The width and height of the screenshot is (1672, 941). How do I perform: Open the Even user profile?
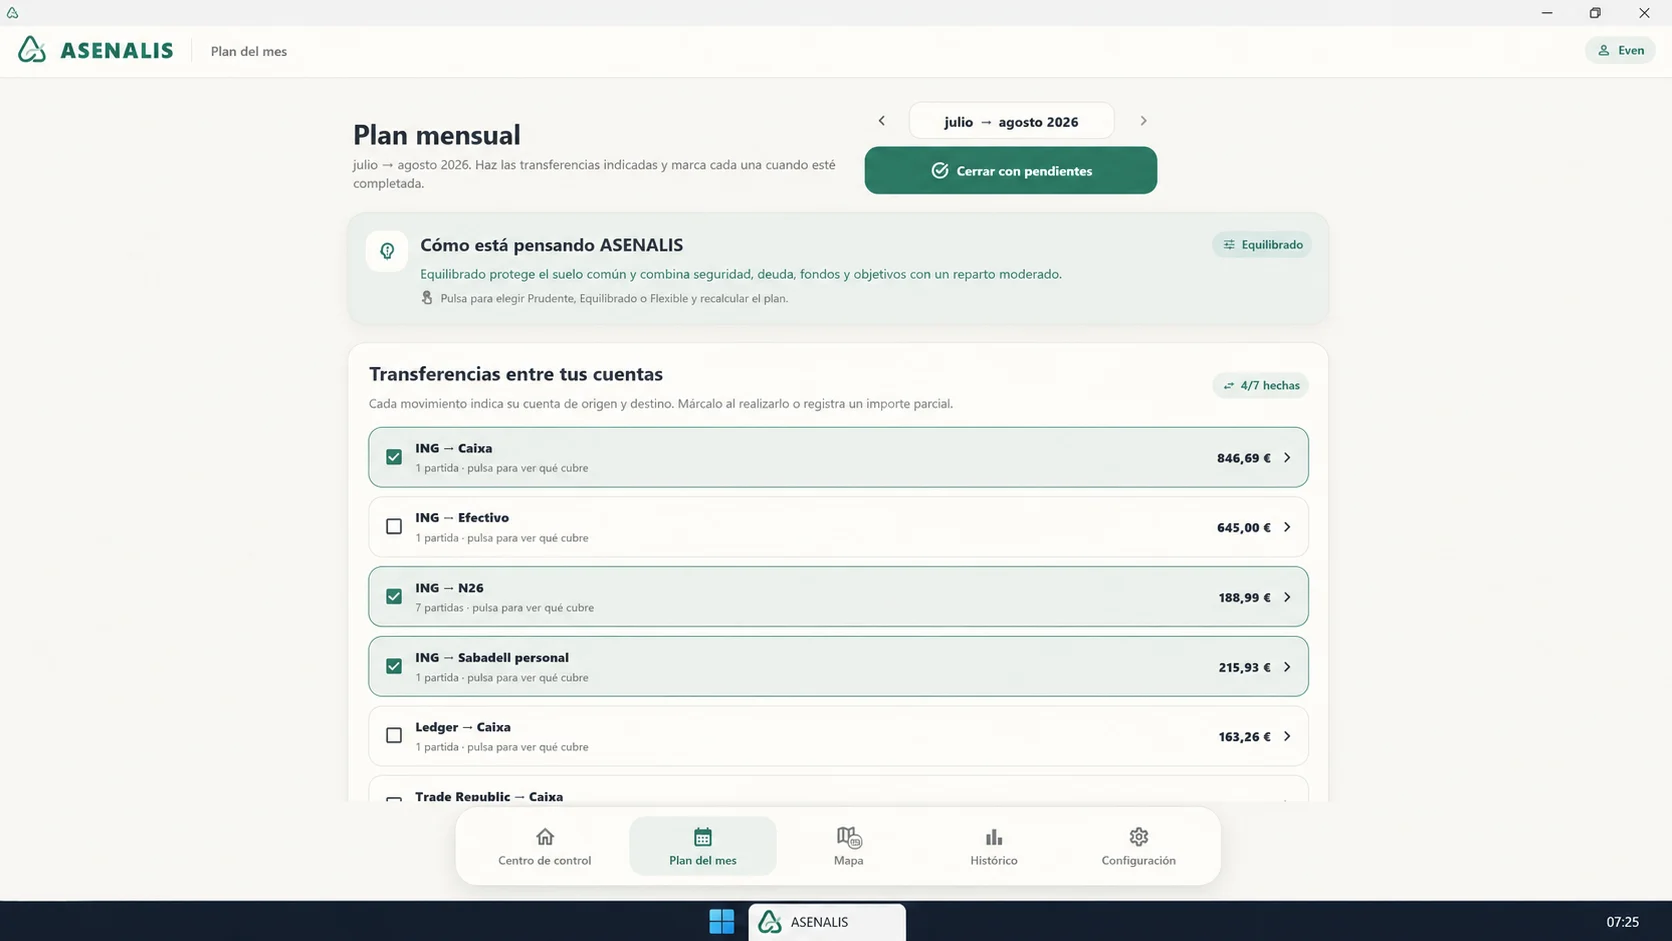pyautogui.click(x=1620, y=50)
